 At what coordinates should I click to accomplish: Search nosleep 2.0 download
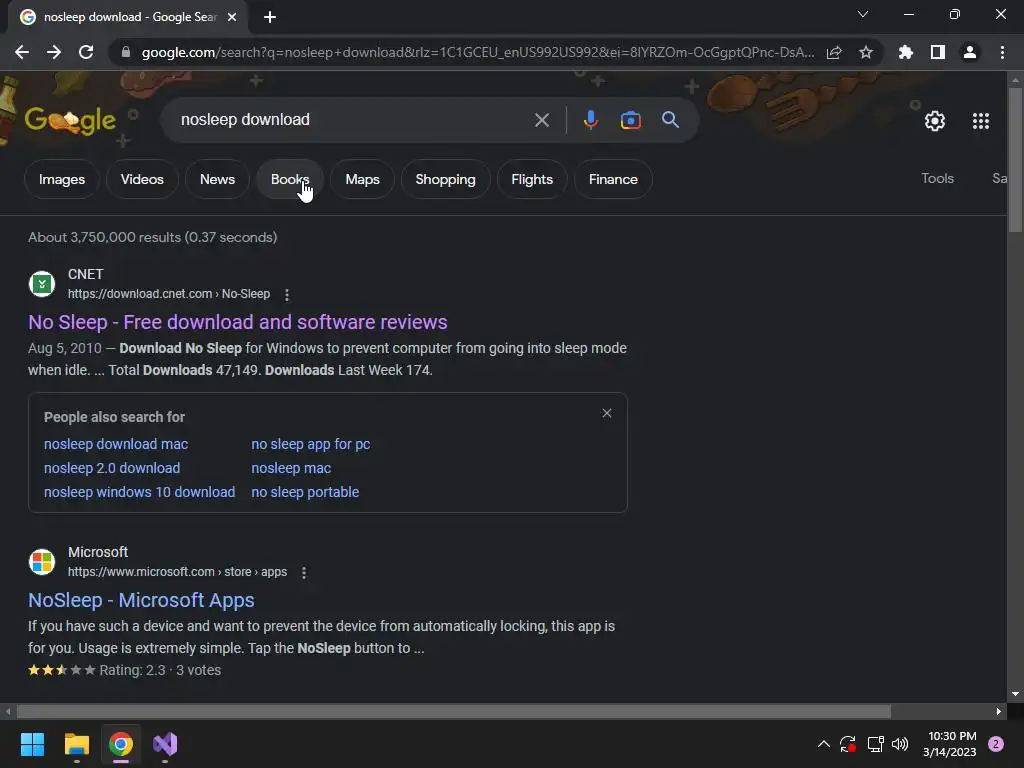tap(112, 468)
